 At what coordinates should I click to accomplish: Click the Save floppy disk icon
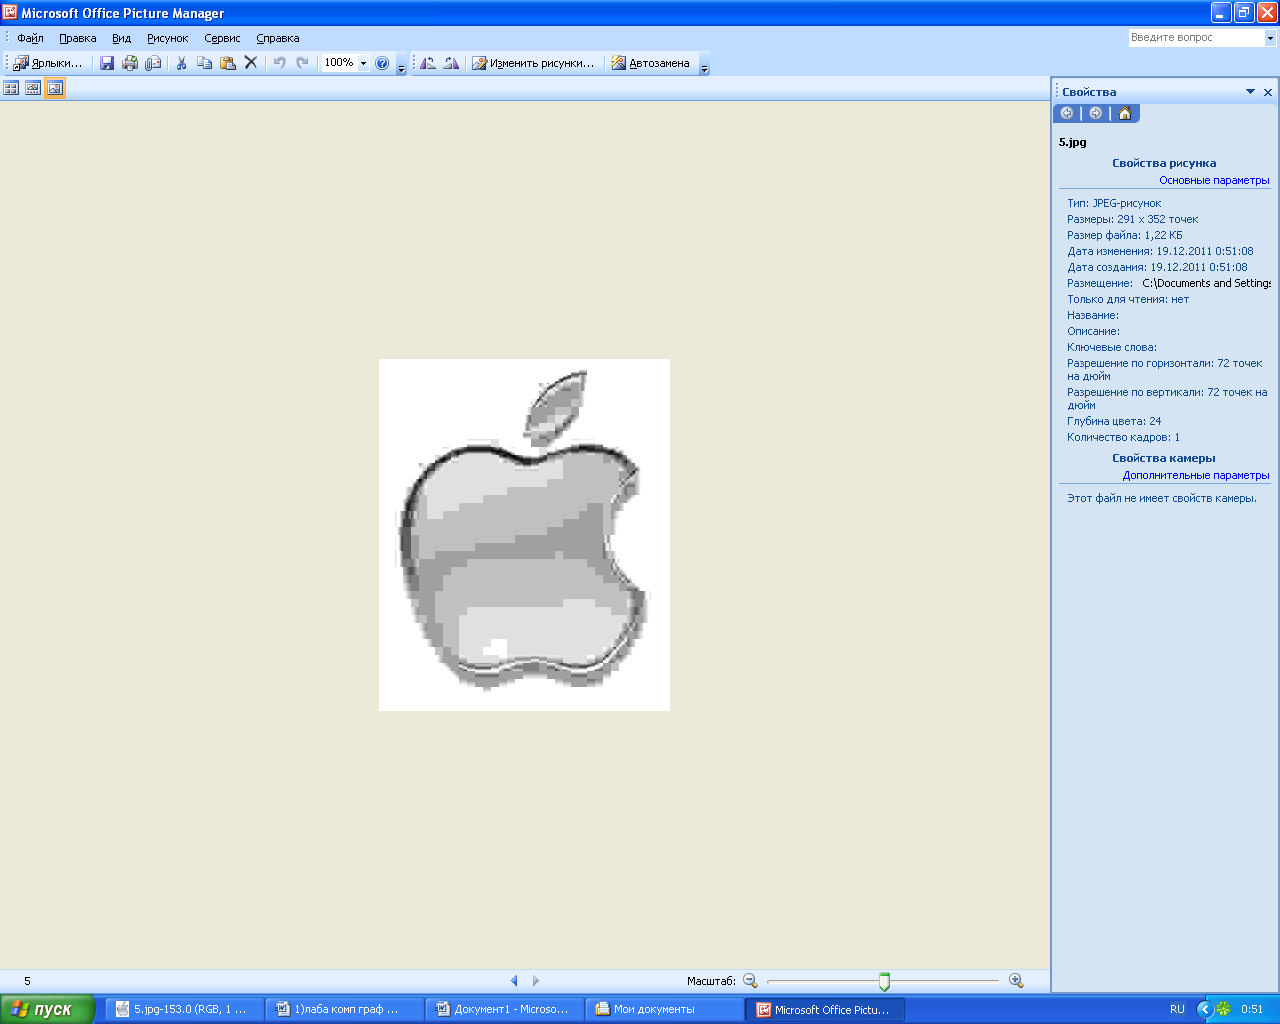coord(107,63)
